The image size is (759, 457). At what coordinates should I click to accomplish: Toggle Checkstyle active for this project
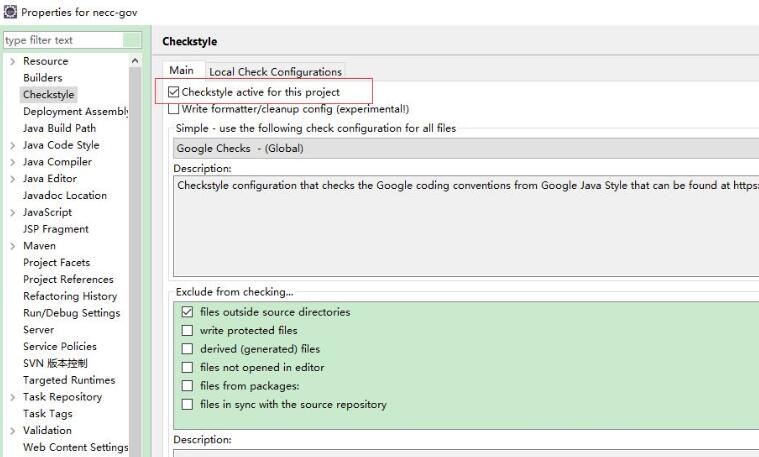tap(175, 92)
